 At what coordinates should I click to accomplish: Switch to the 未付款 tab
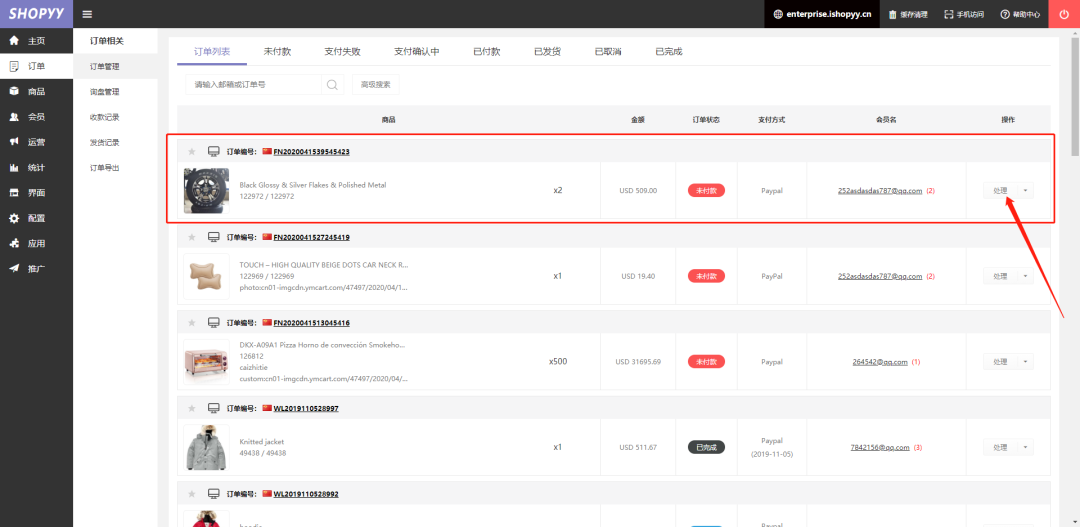click(277, 52)
